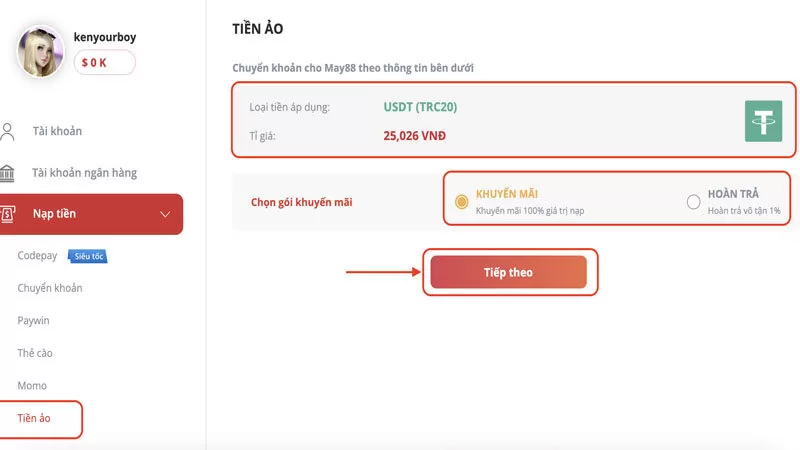This screenshot has width=800, height=450.
Task: Click the account person icon
Action: pos(9,131)
